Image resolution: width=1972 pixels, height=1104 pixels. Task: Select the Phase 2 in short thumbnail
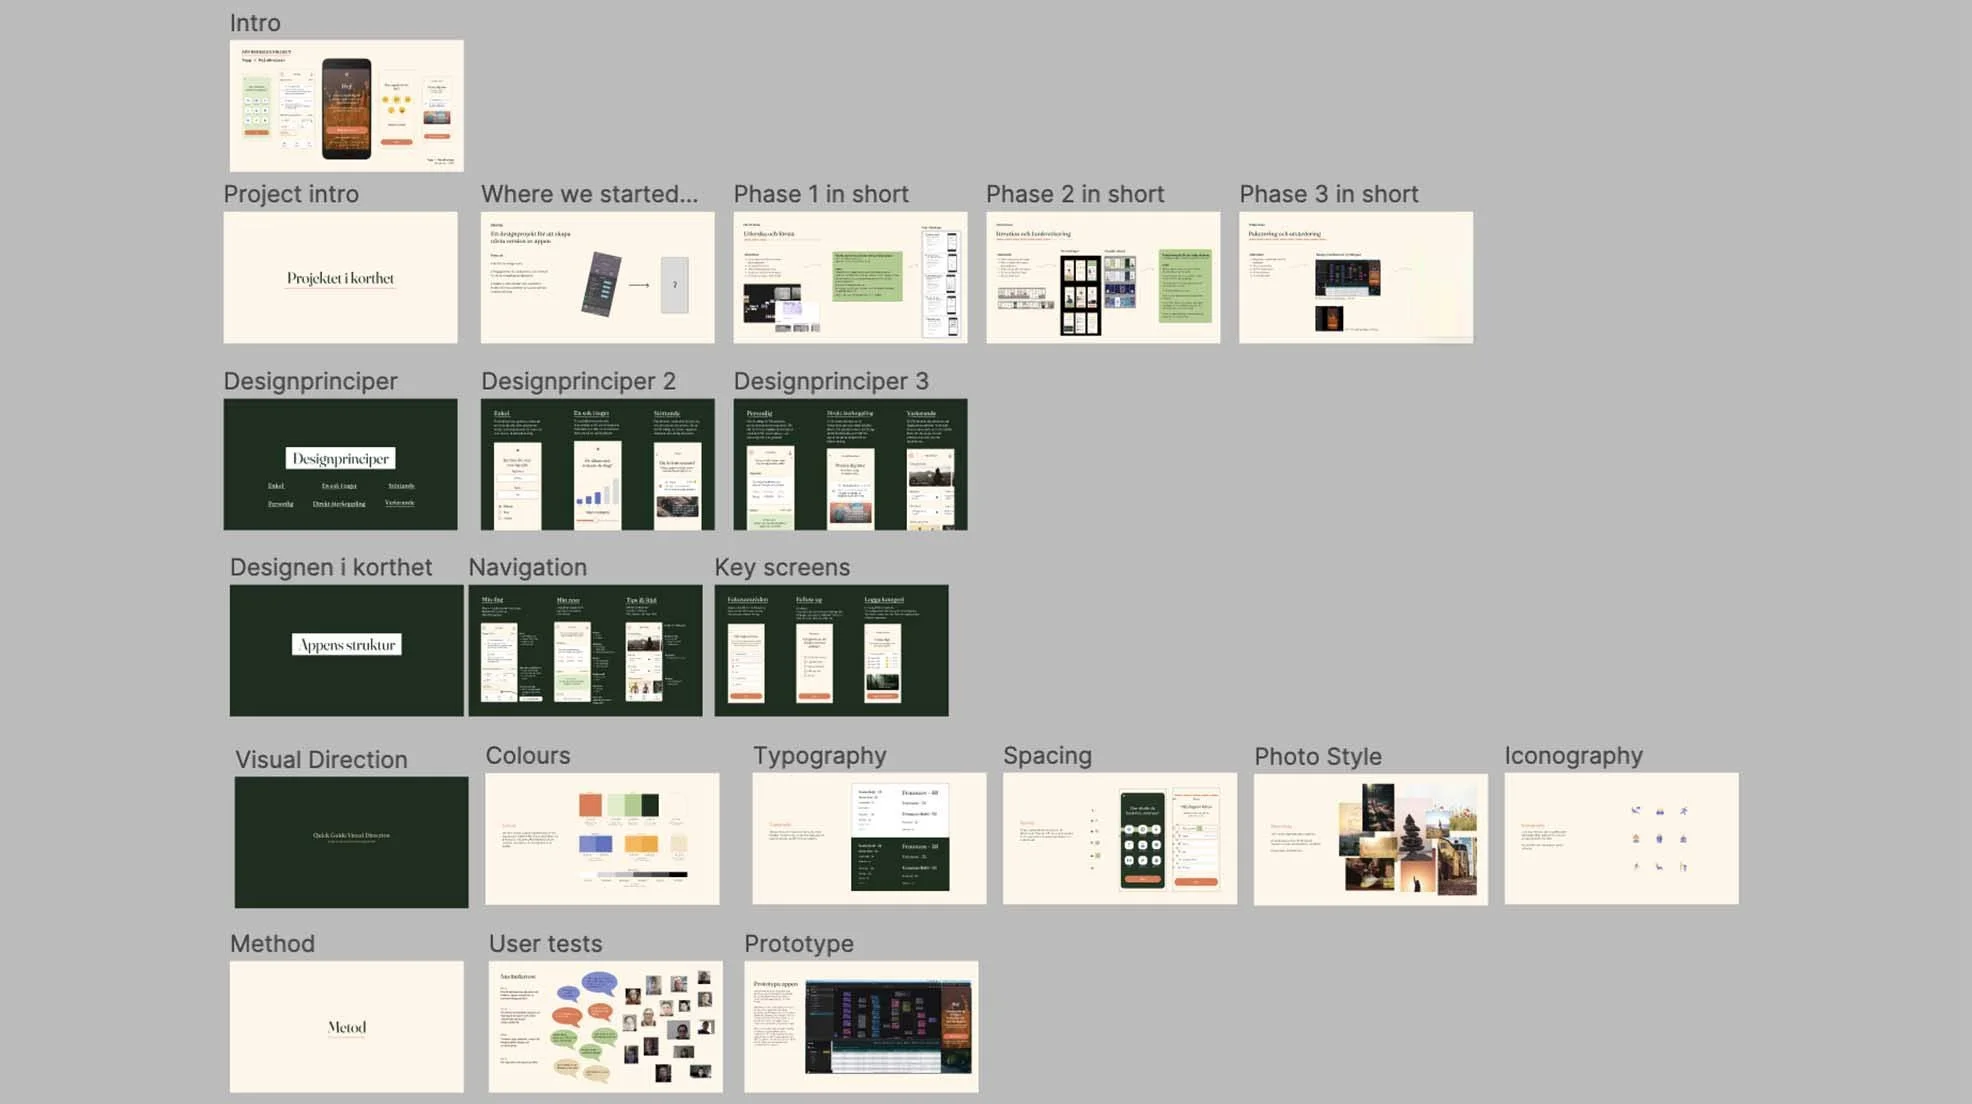[x=1103, y=277]
